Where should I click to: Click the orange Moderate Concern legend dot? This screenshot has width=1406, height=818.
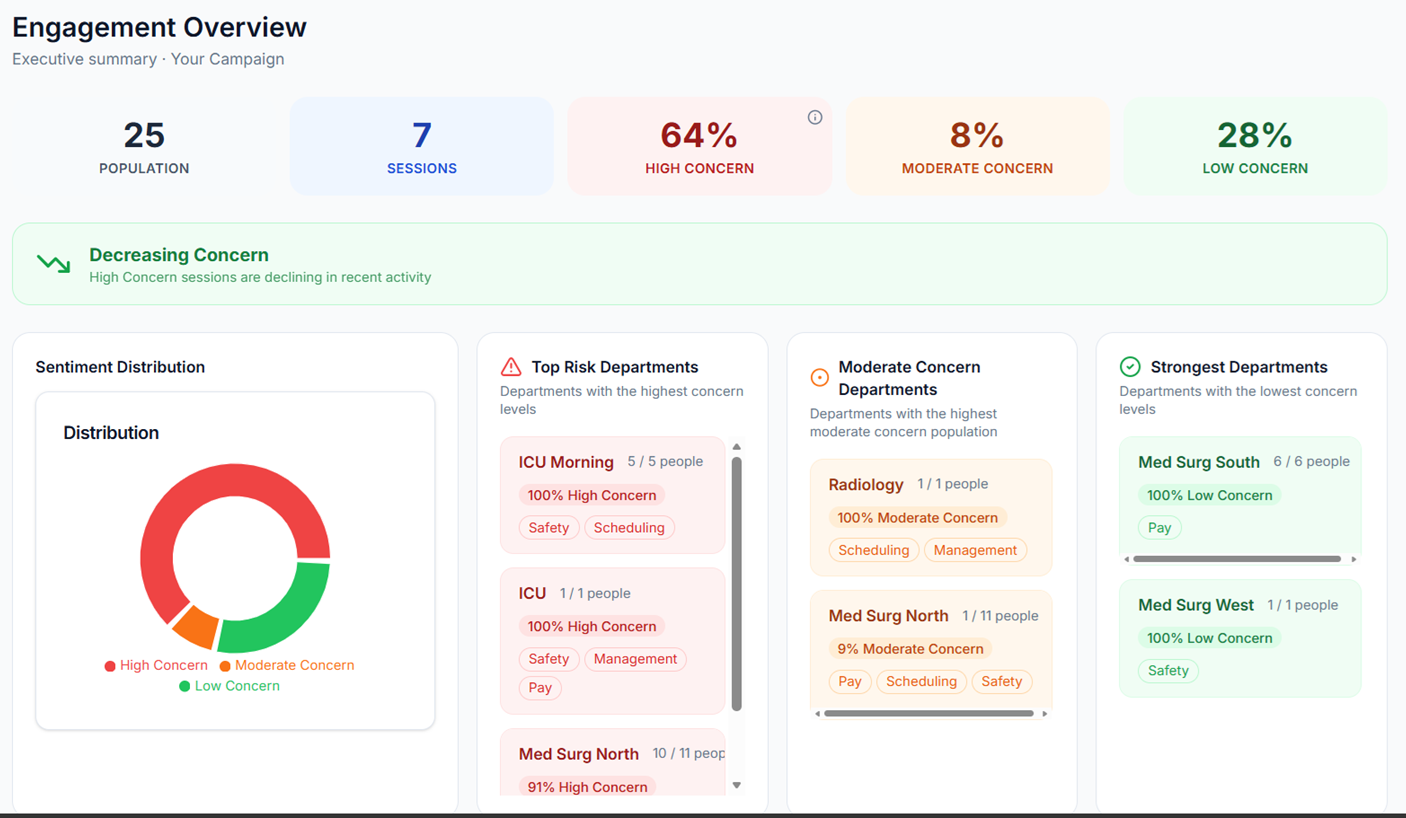click(225, 666)
